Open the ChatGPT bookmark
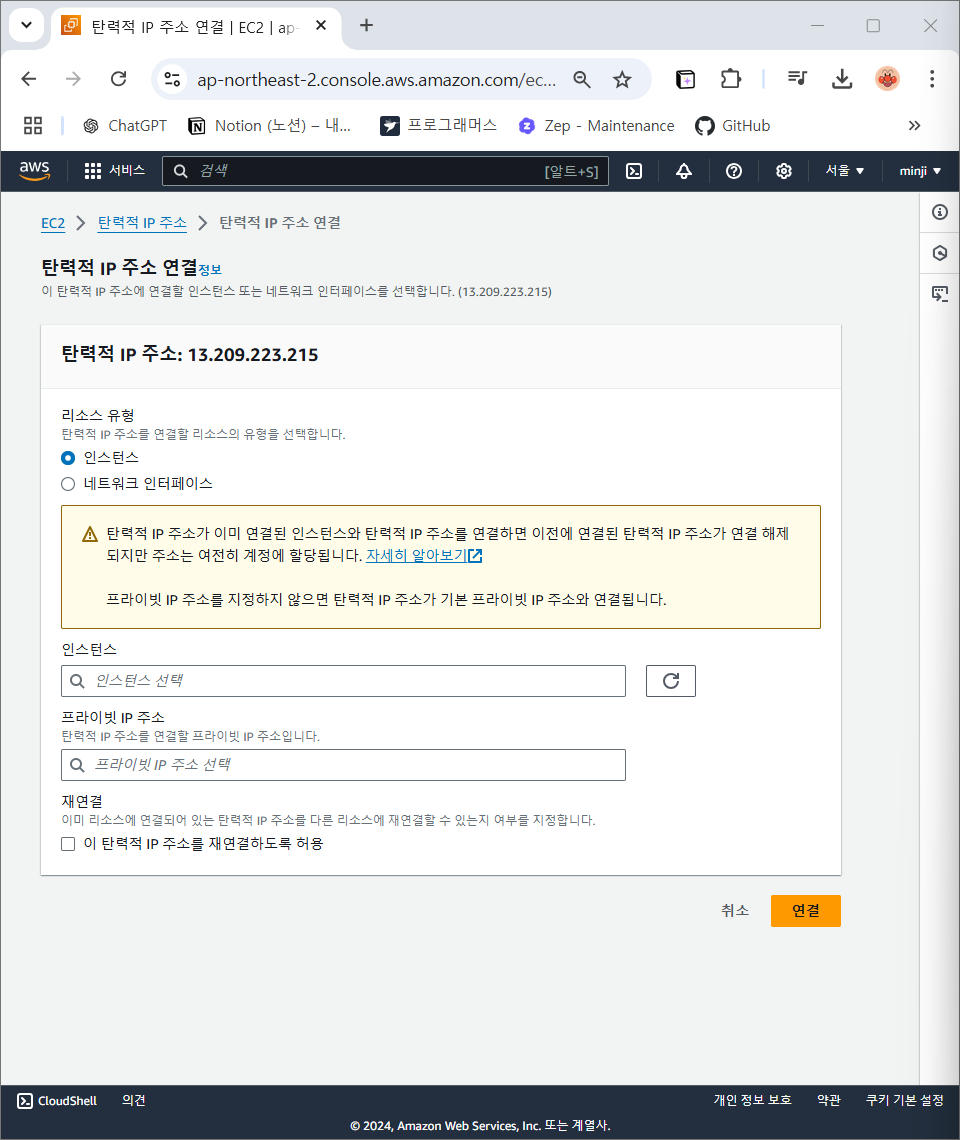This screenshot has width=960, height=1140. click(x=125, y=126)
